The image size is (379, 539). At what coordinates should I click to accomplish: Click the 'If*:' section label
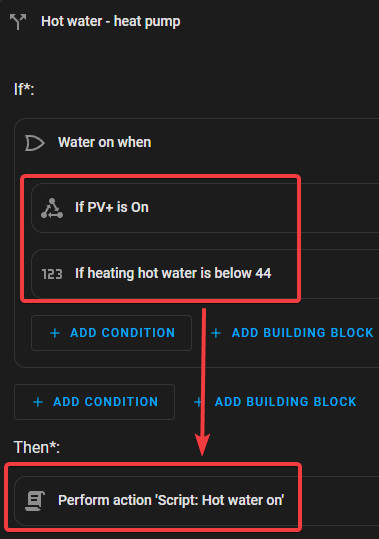[24, 89]
